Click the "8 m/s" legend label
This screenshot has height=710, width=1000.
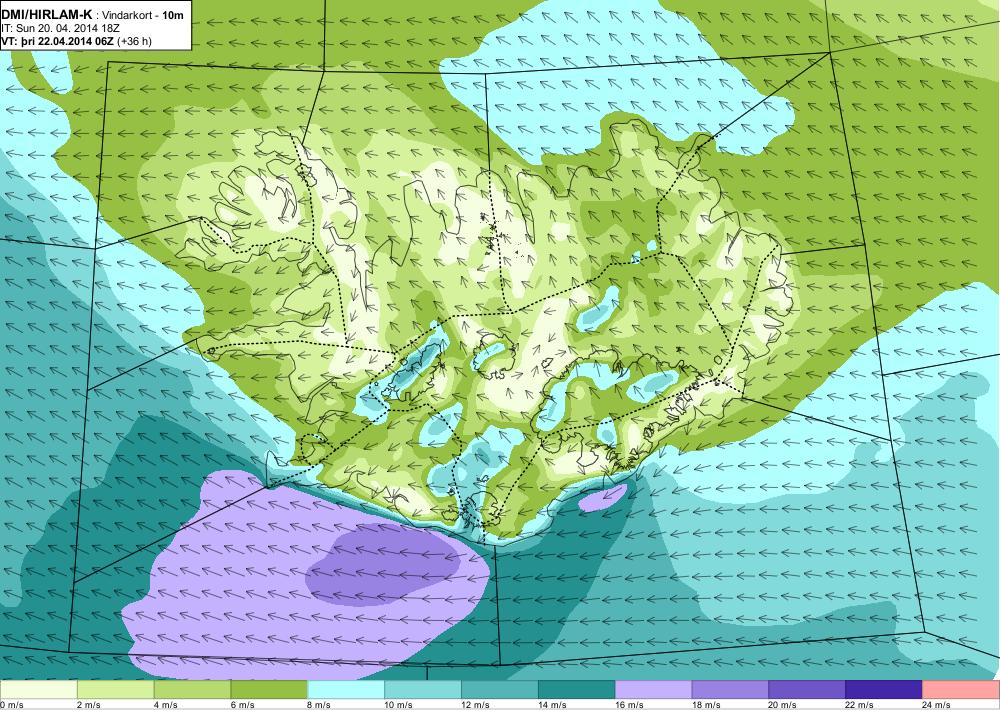320,705
